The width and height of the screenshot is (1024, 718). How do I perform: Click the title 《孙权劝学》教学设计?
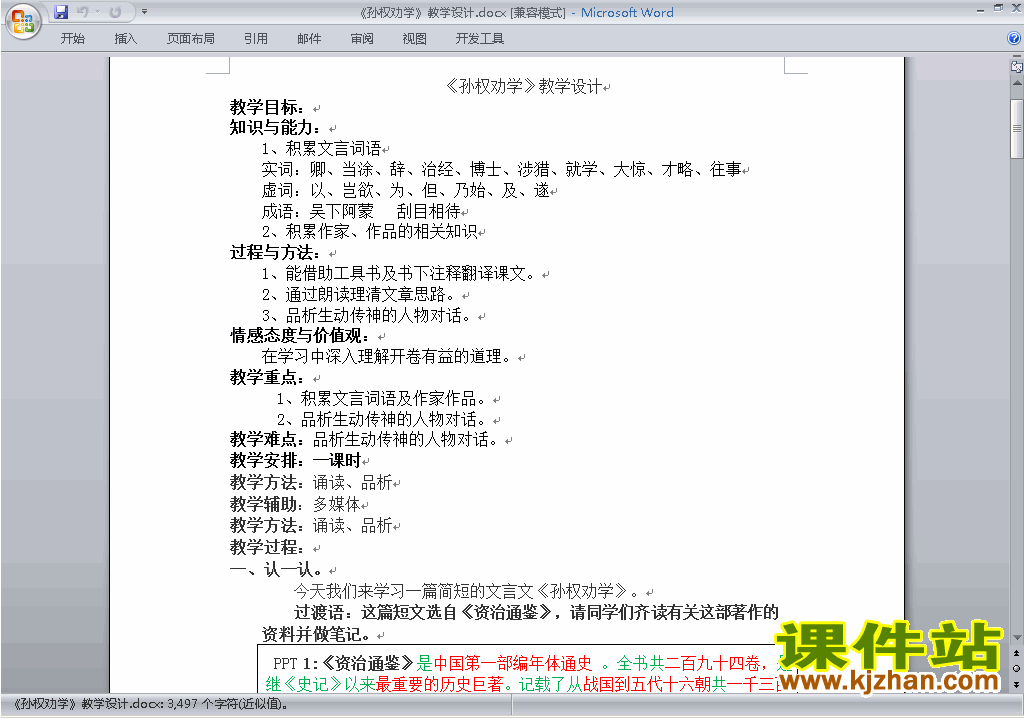(x=523, y=86)
